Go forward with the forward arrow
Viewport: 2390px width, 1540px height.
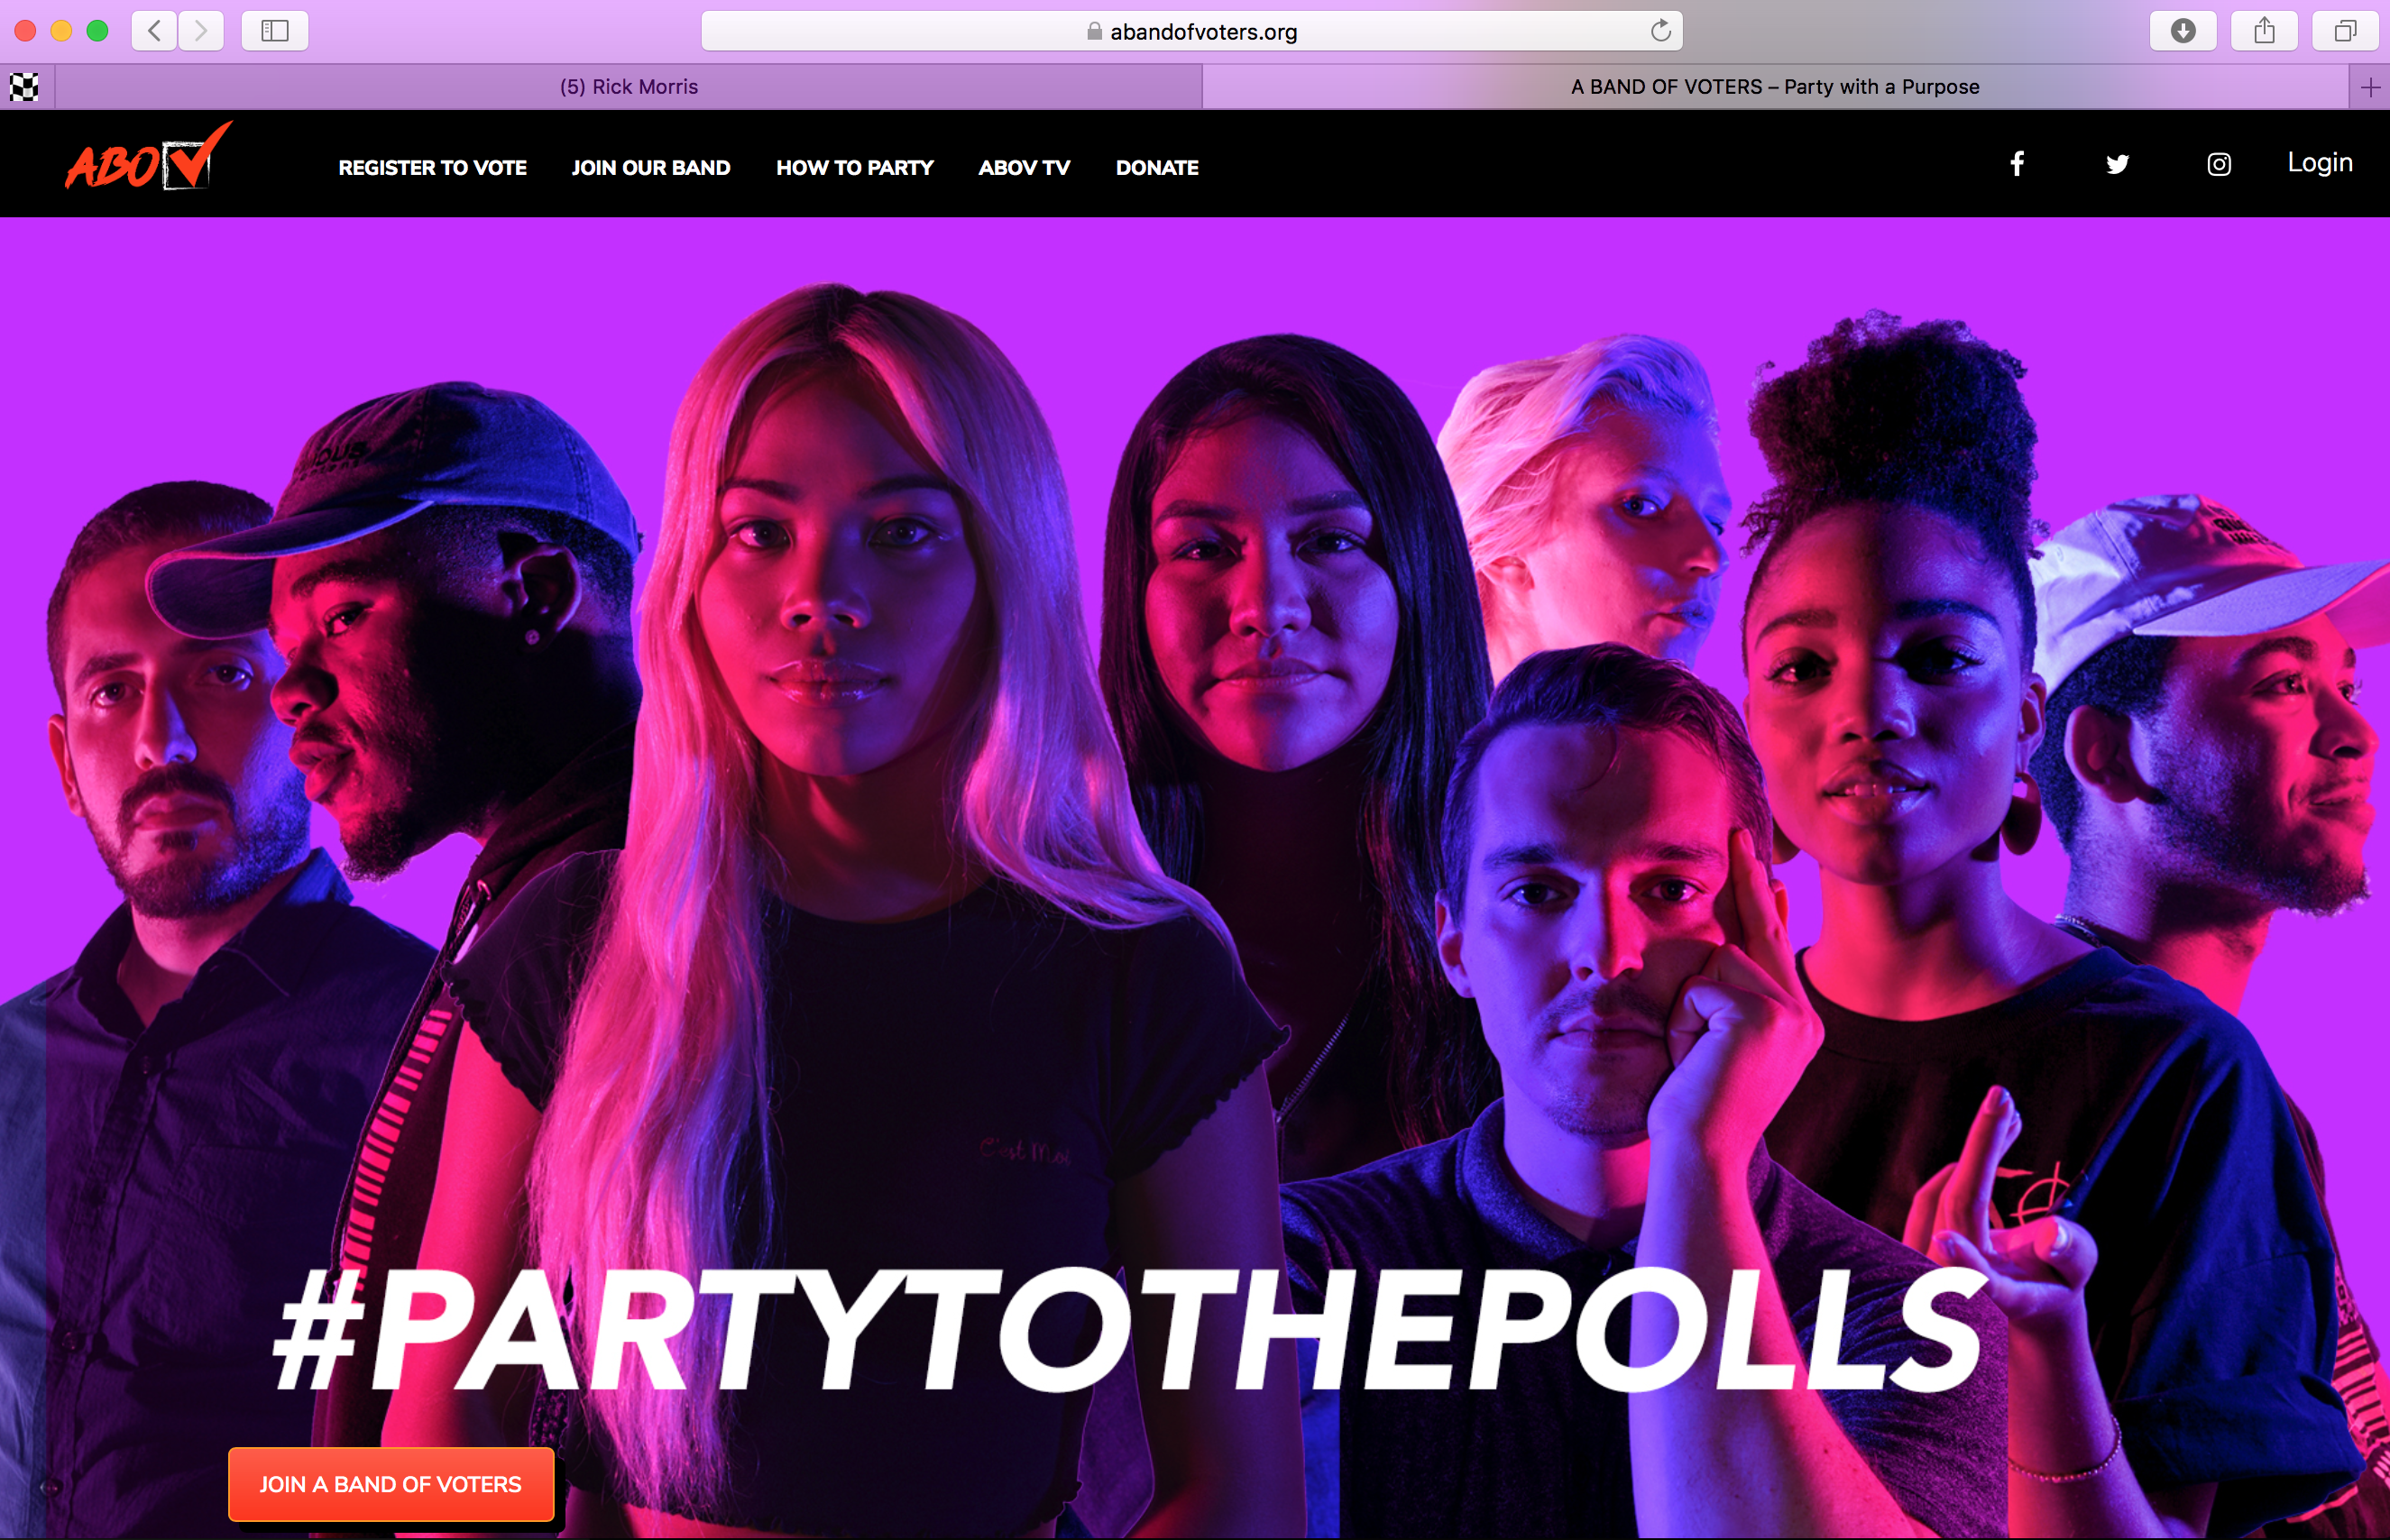point(201,31)
